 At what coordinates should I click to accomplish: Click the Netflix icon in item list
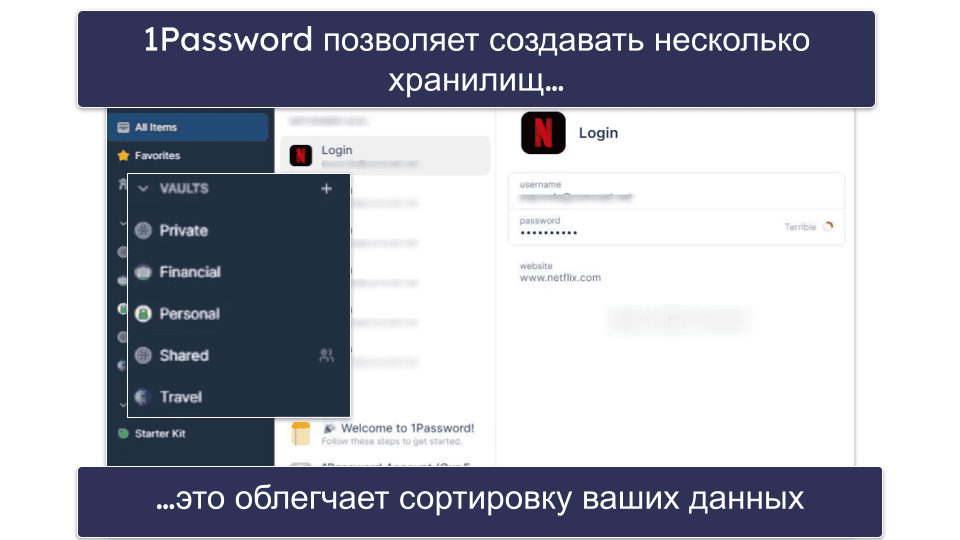coord(301,156)
